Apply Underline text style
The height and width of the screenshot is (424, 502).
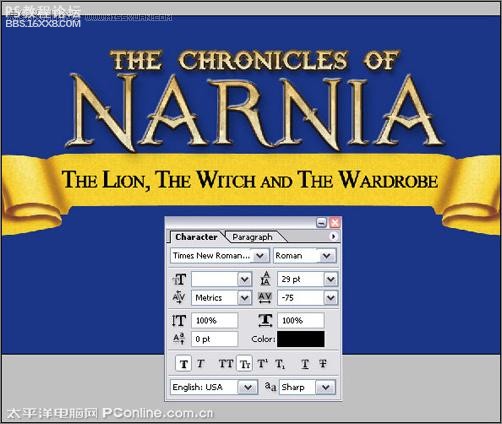coord(305,364)
